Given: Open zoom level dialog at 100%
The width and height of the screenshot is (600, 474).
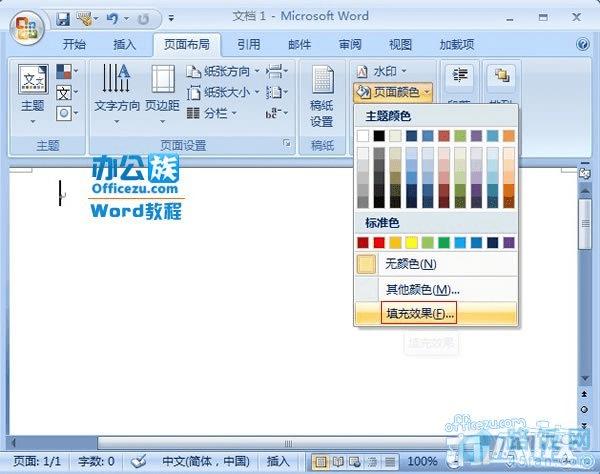Looking at the screenshot, I should click(x=422, y=461).
